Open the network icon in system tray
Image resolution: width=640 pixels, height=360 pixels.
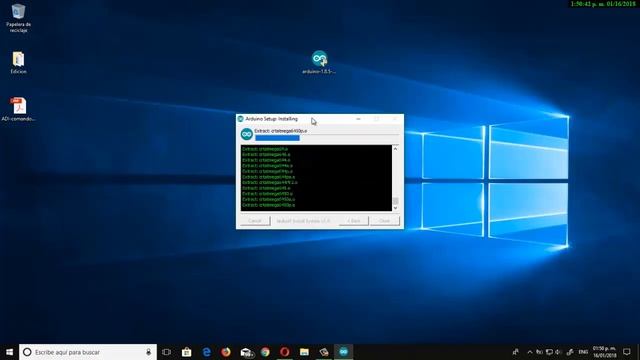click(549, 352)
